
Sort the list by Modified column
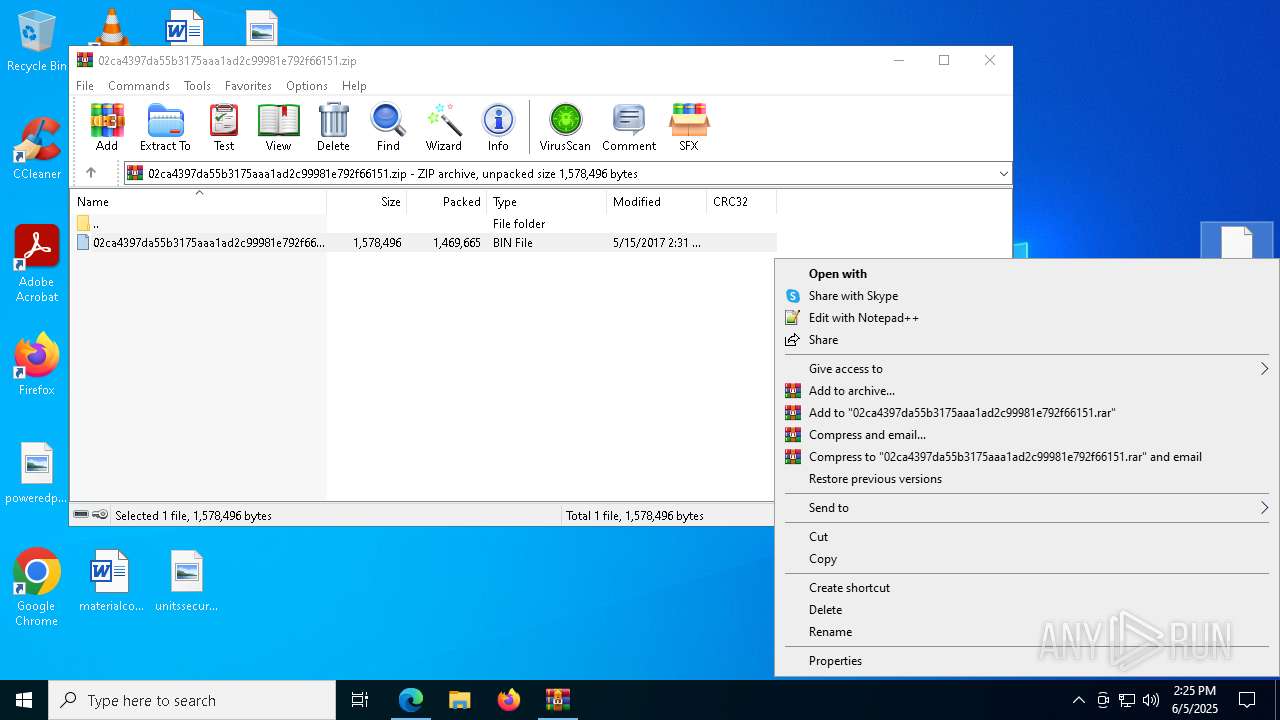[657, 202]
